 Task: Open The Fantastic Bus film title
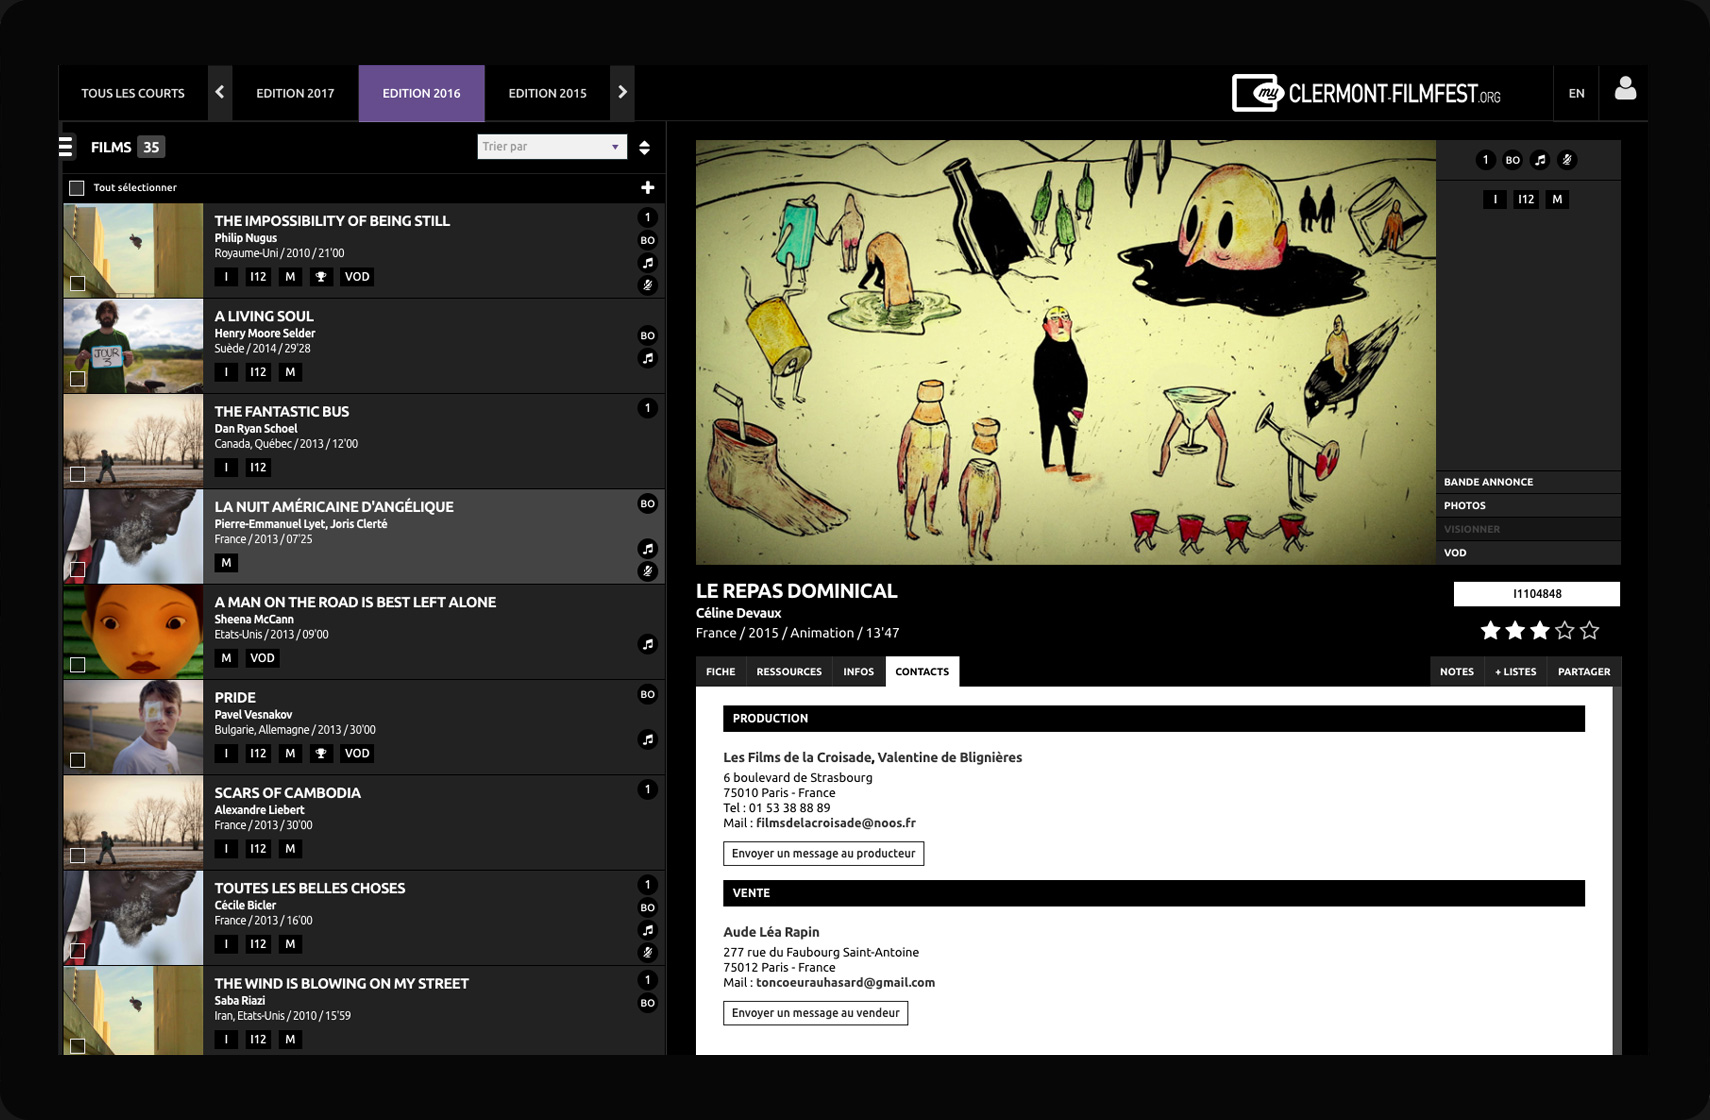pyautogui.click(x=282, y=412)
